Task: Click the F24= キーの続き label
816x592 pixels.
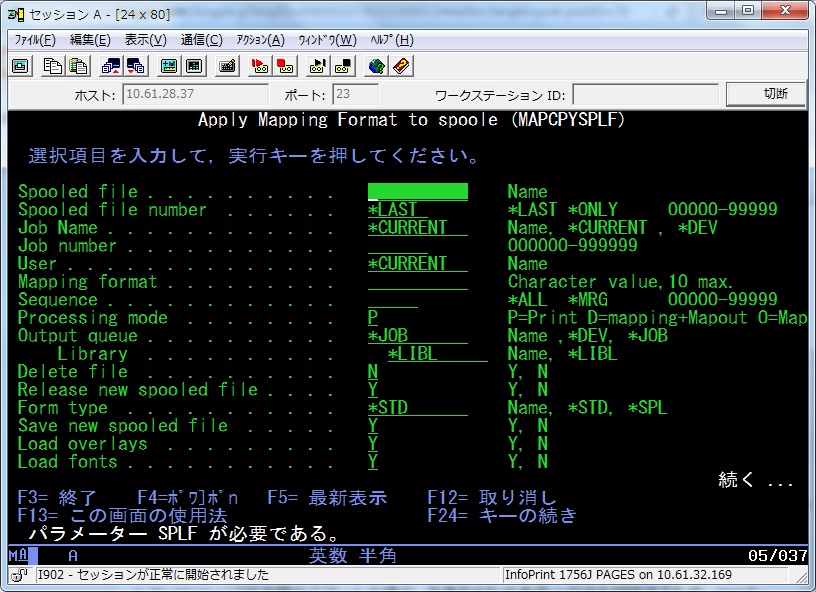Action: coord(502,516)
